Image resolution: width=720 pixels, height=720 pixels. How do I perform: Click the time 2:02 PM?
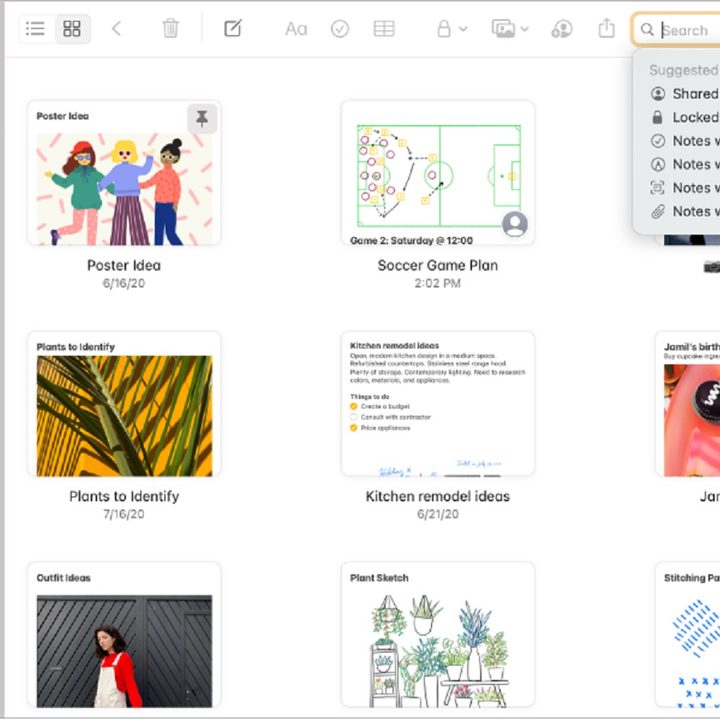[438, 283]
